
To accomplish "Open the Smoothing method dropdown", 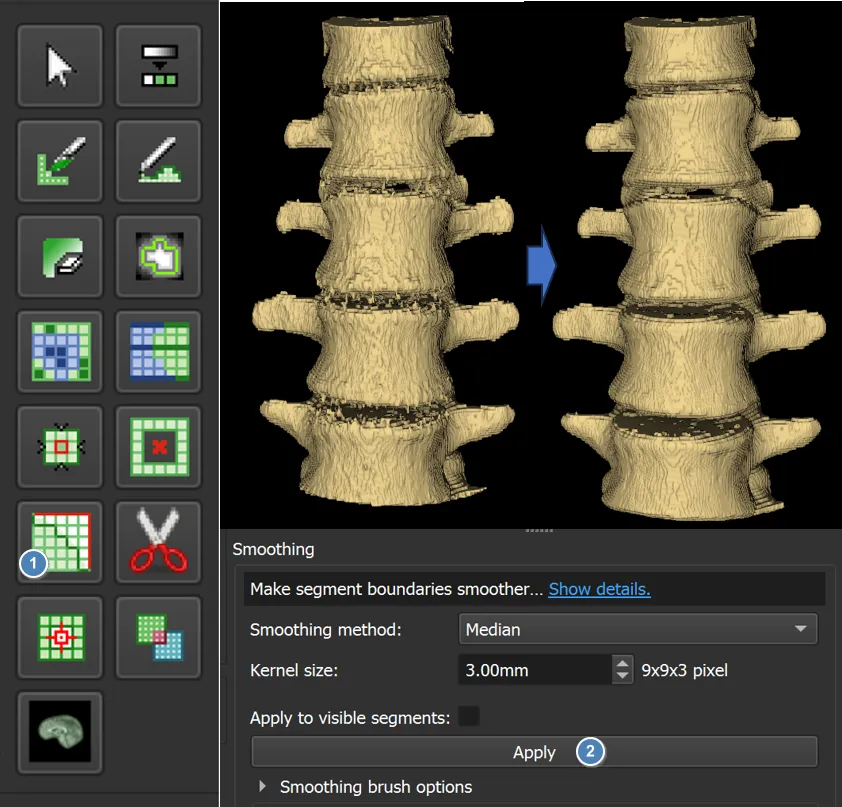I will [638, 629].
